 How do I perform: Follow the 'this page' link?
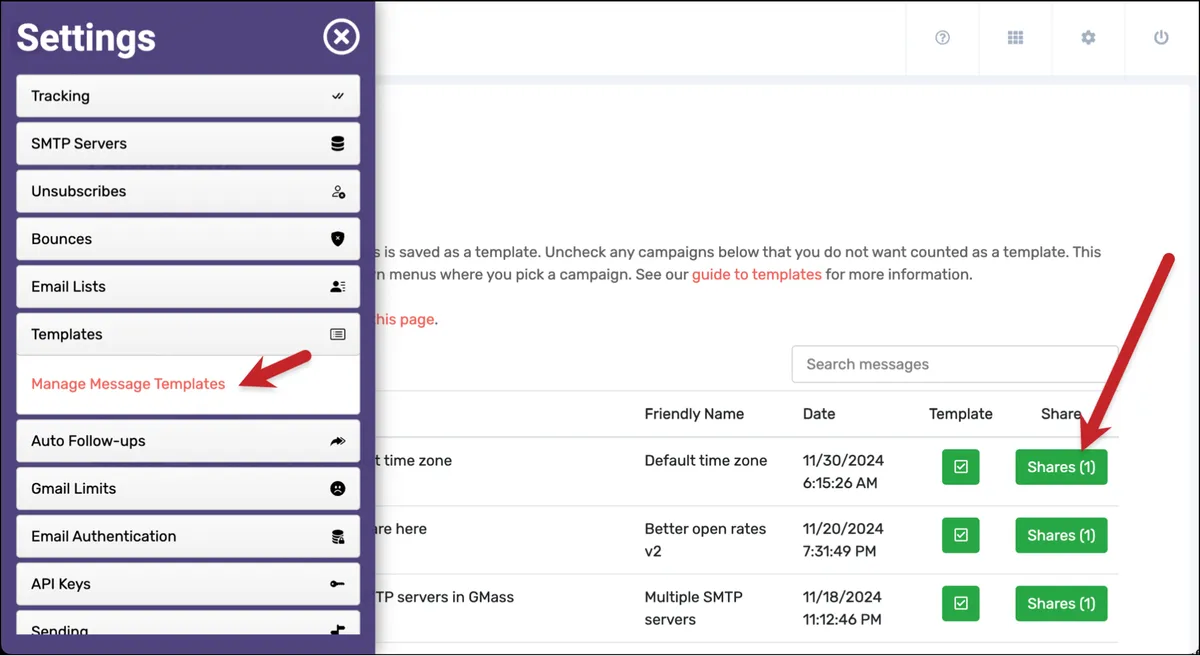click(x=404, y=319)
